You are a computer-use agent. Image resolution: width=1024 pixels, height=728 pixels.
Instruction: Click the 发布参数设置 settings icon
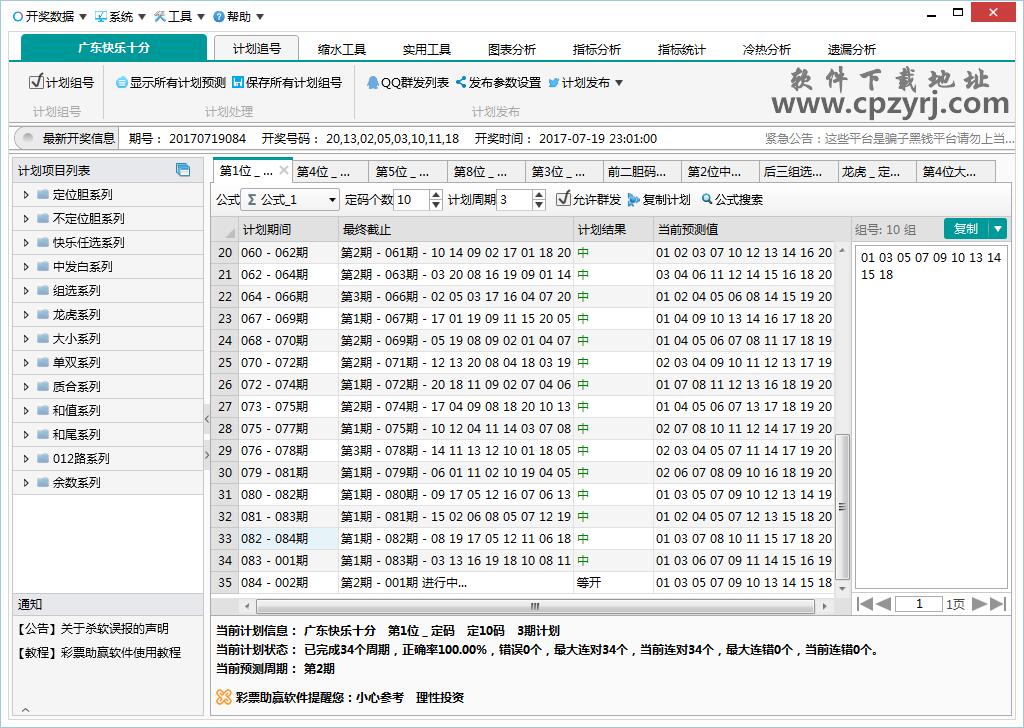(x=460, y=84)
